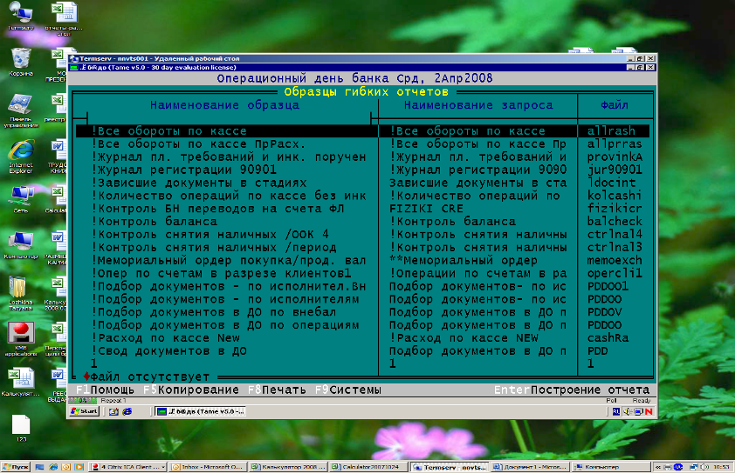This screenshot has height=473, width=735.
Task: Open the Сеть network desktop icon
Action: point(20,193)
